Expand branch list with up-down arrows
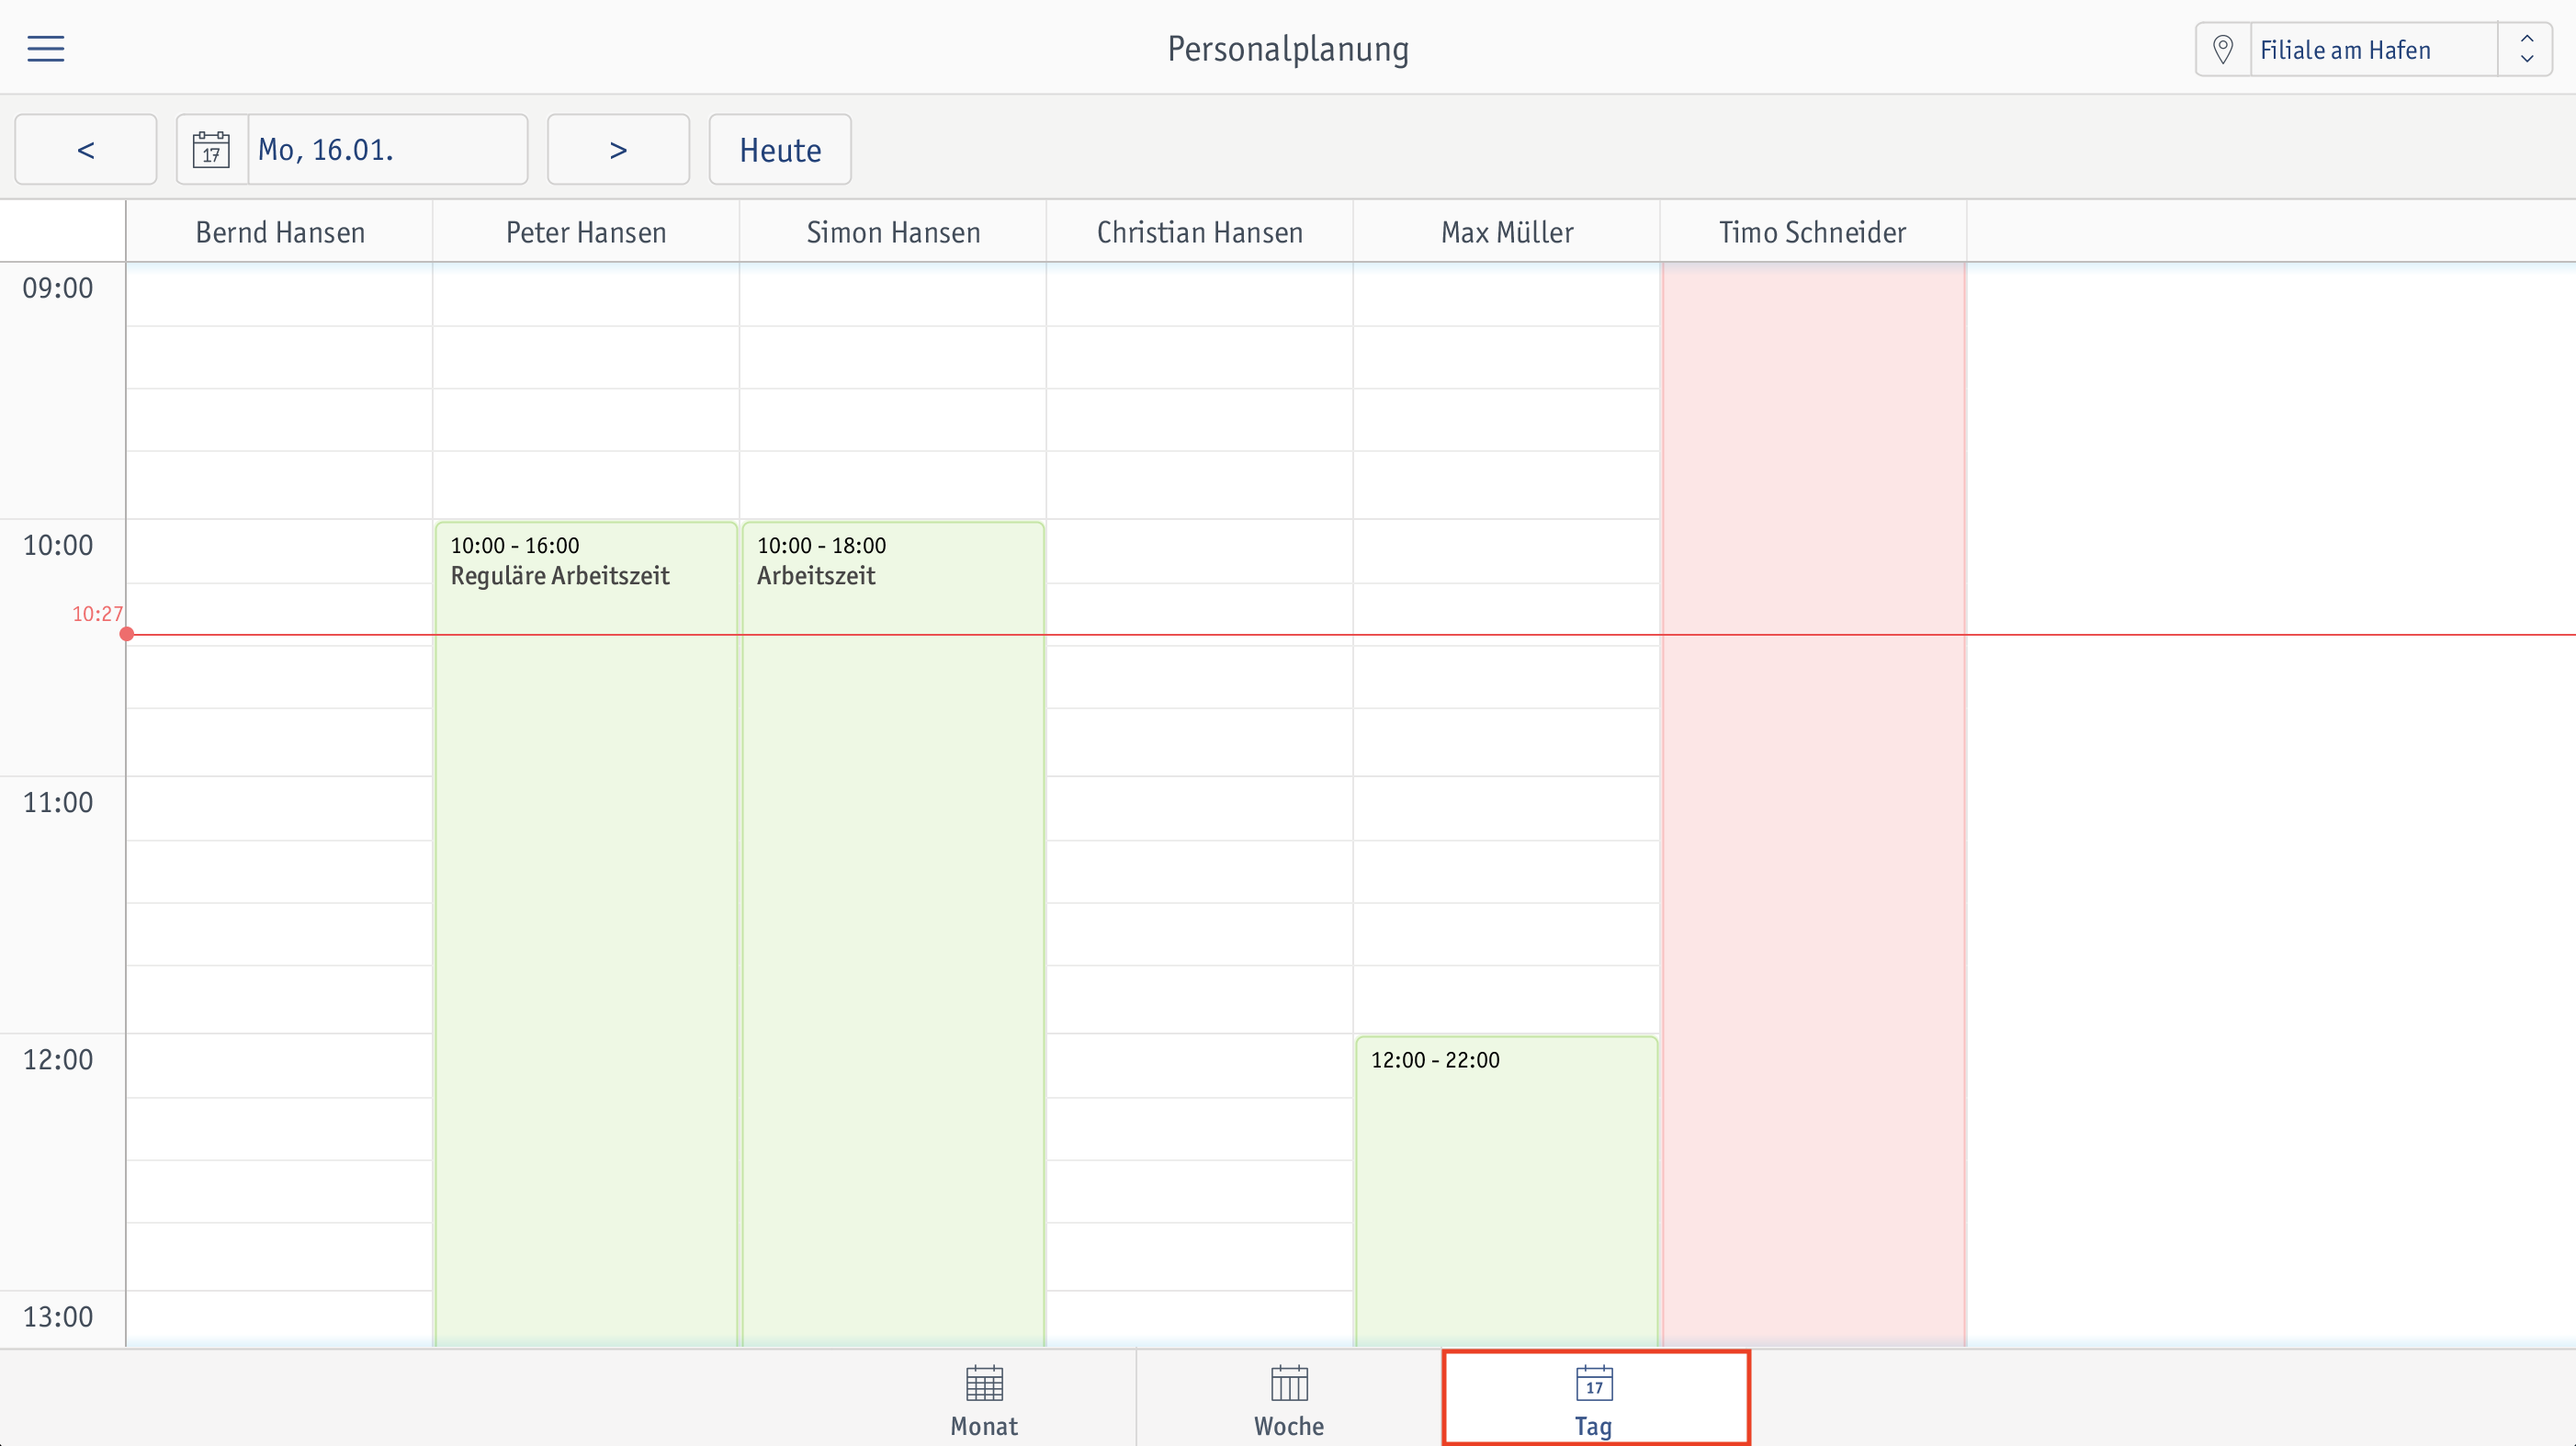2576x1446 pixels. pyautogui.click(x=2526, y=49)
